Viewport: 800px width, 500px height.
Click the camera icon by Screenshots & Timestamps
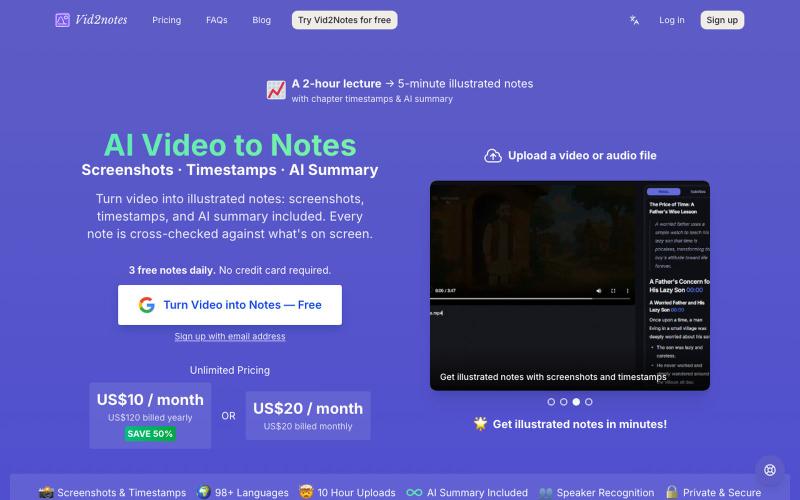[46, 492]
